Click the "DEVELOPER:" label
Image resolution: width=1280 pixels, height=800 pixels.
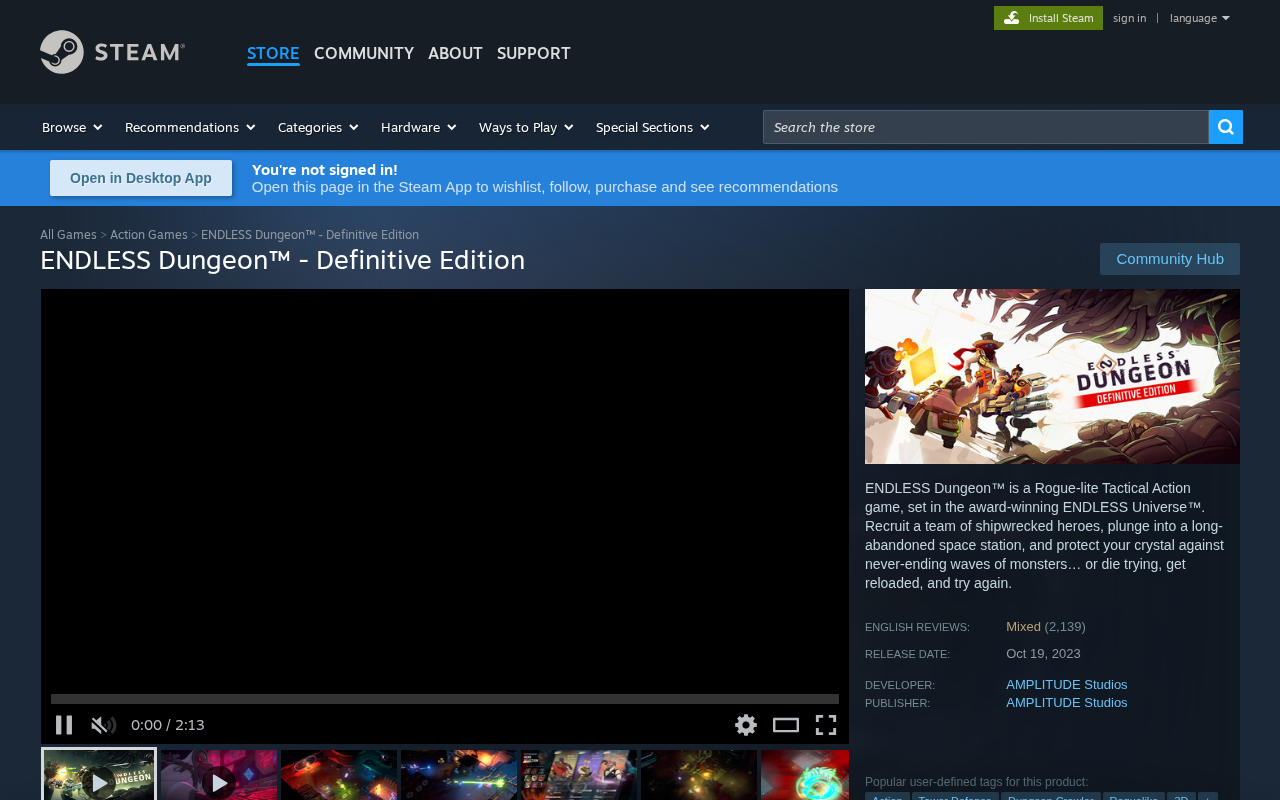900,685
